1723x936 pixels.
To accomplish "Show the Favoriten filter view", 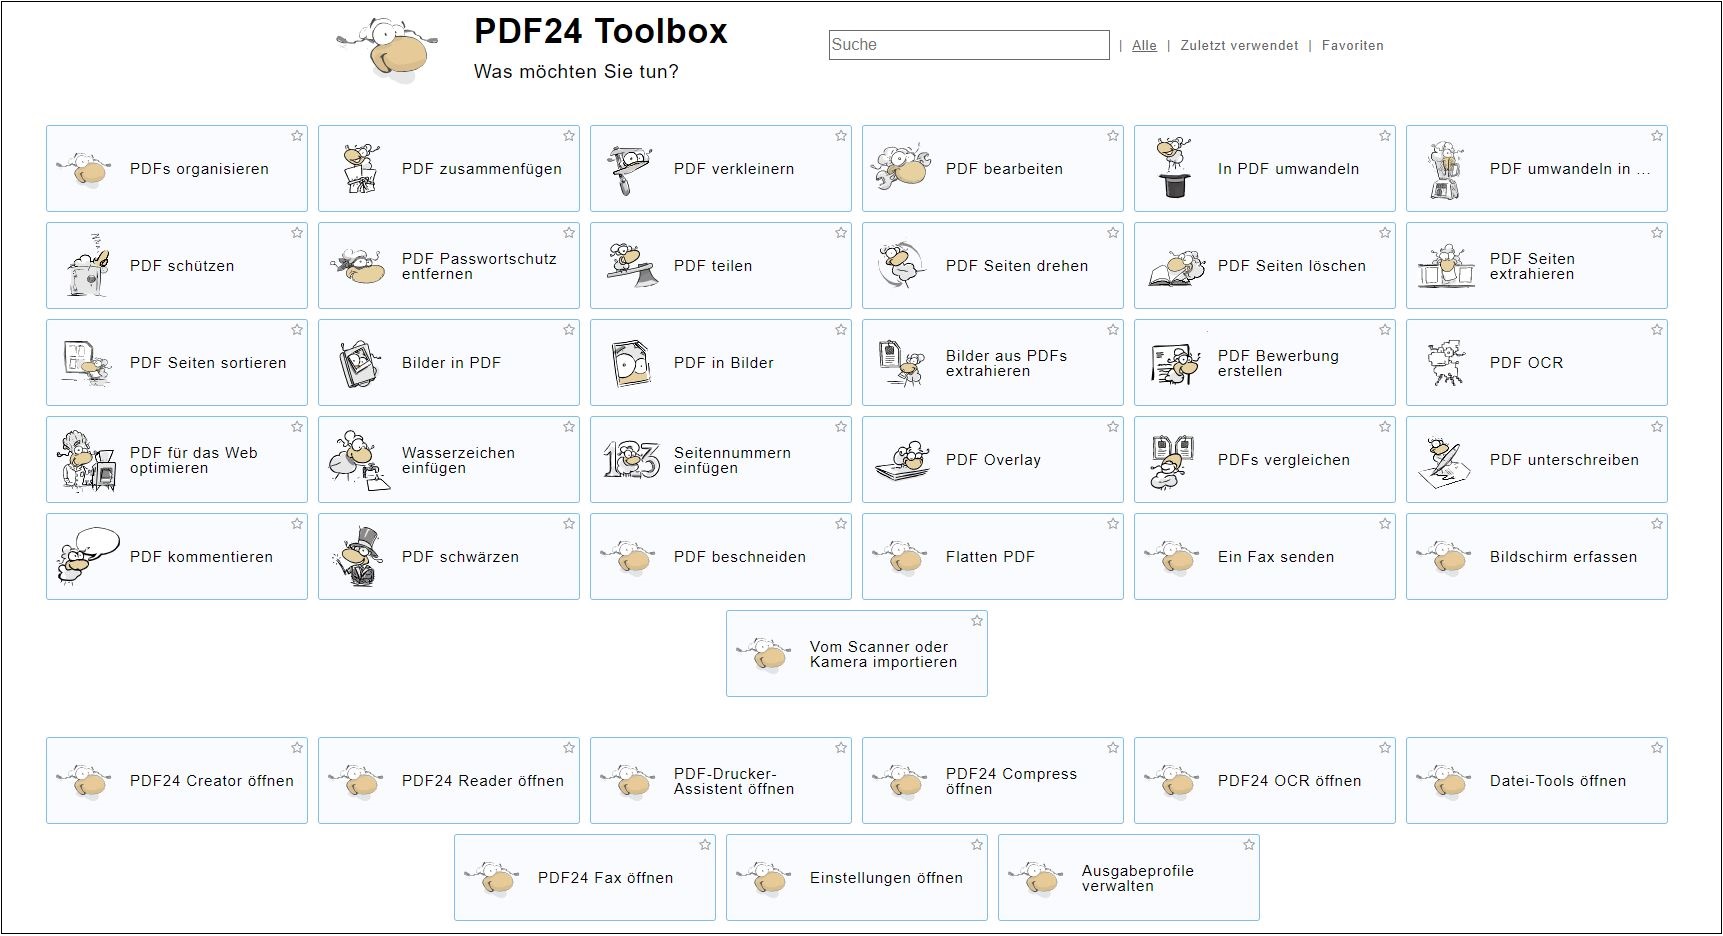I will [x=1352, y=46].
